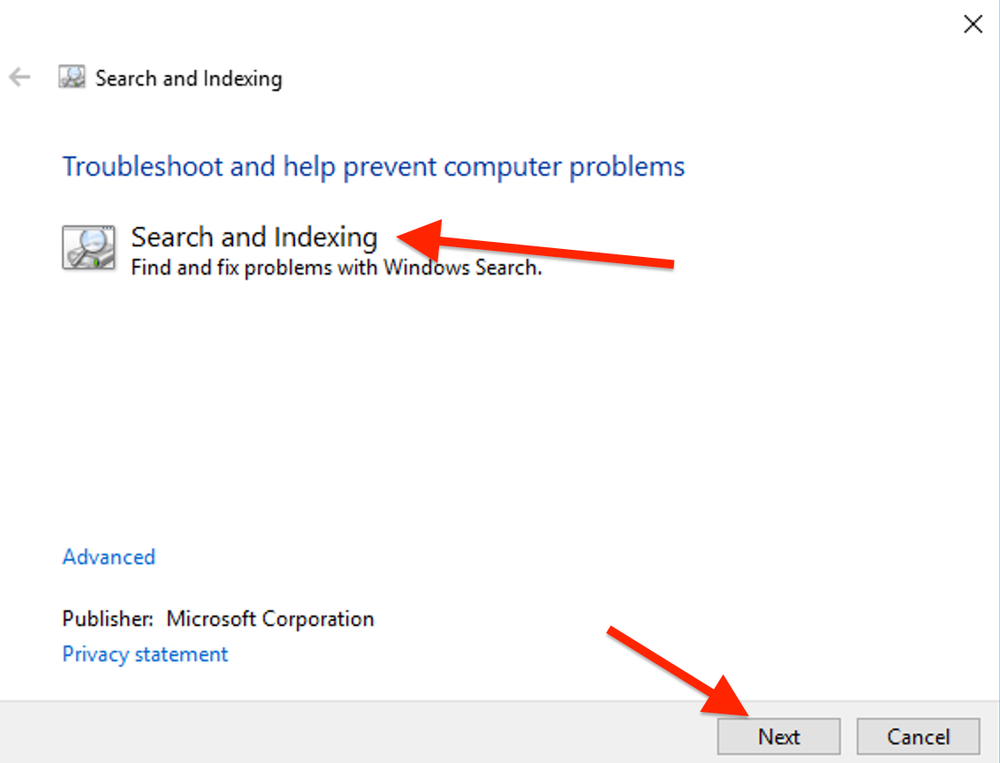Click the header icon beside Search and Indexing

71,77
